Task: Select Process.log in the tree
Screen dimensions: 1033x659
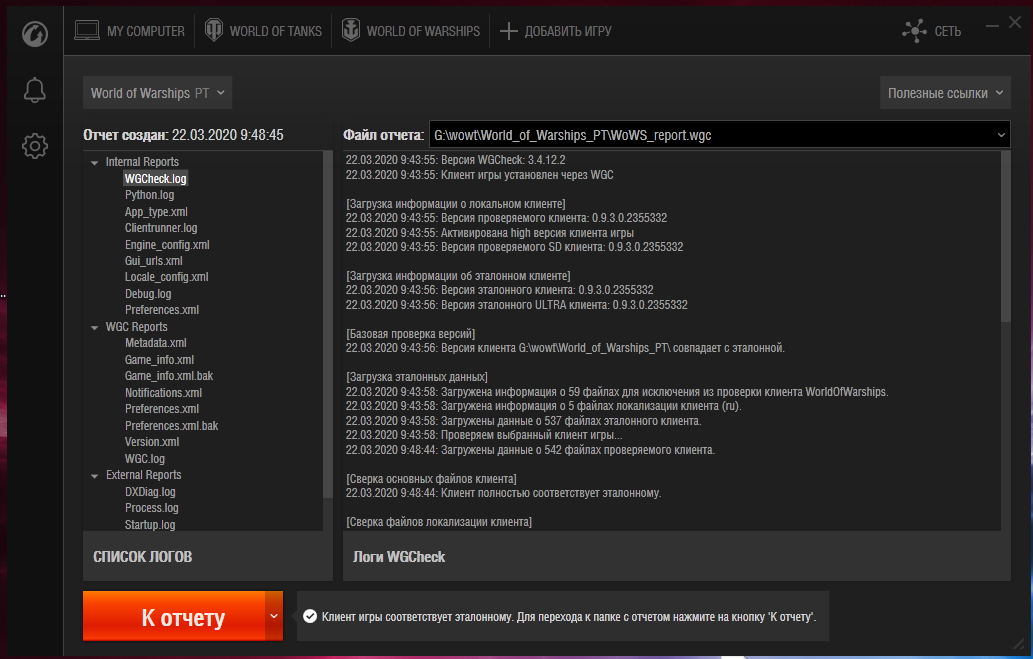Action: click(152, 507)
